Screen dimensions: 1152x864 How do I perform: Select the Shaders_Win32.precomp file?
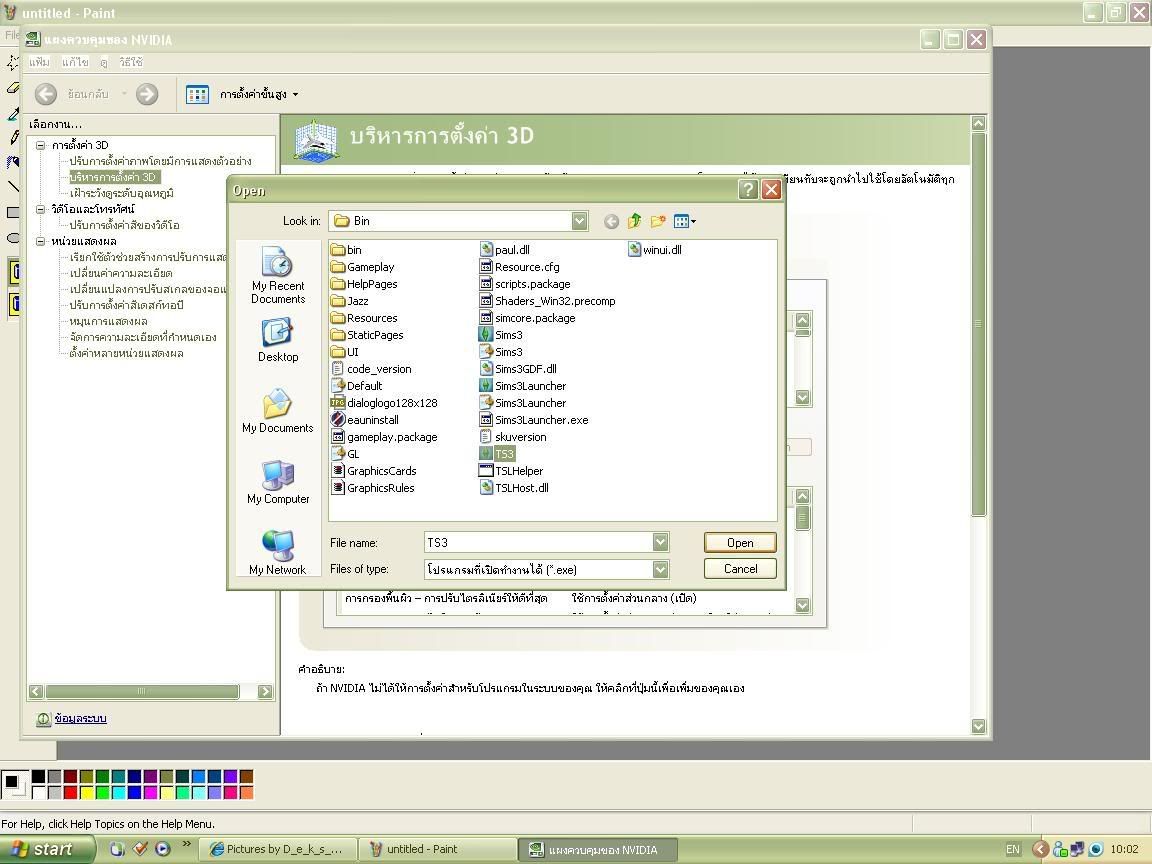click(547, 301)
